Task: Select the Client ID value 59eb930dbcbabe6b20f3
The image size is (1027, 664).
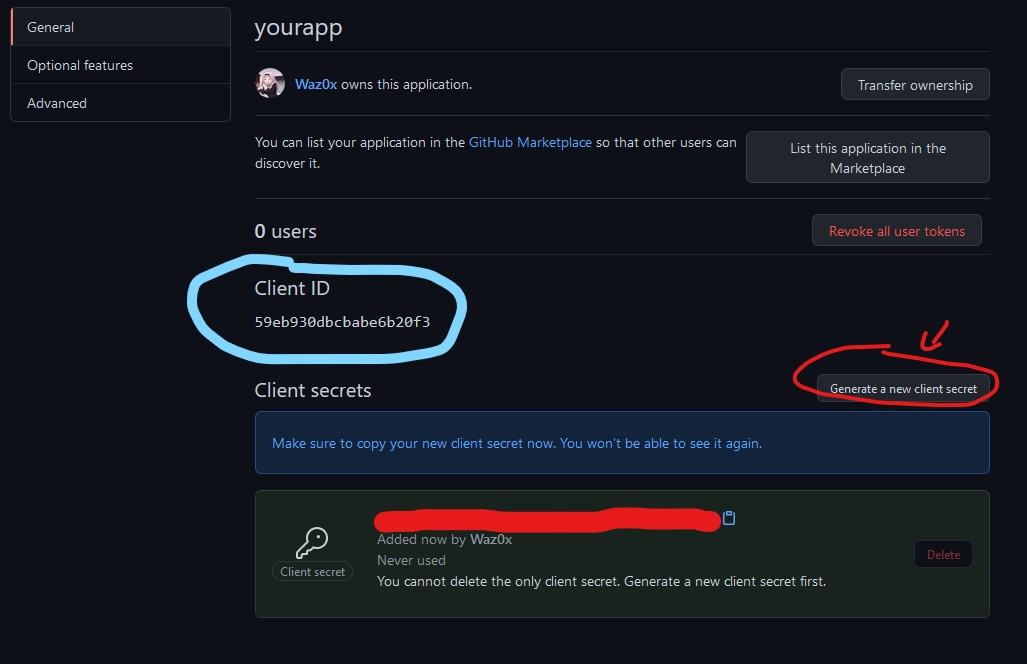Action: 343,322
